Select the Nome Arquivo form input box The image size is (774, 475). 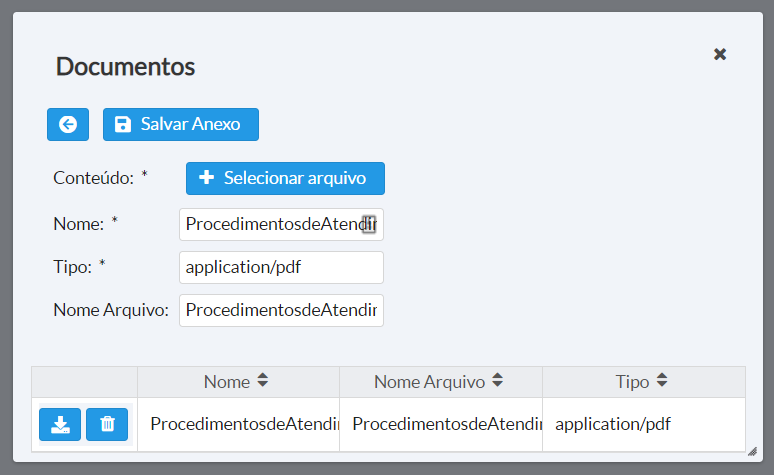[281, 310]
